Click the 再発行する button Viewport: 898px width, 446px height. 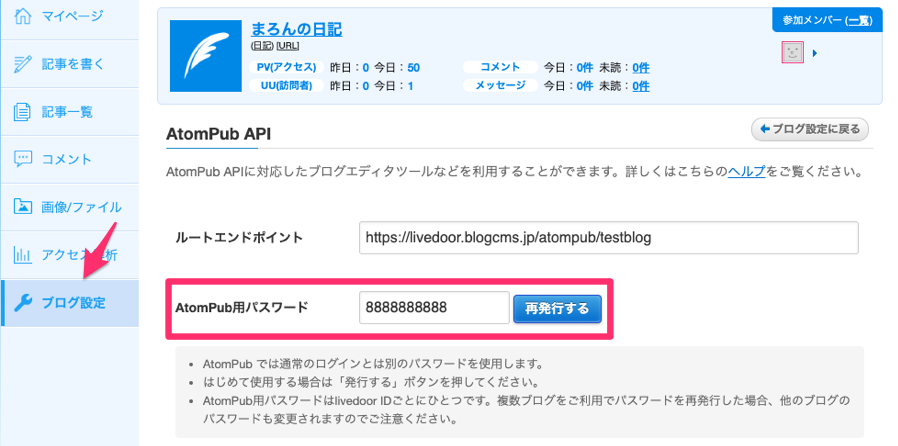557,309
